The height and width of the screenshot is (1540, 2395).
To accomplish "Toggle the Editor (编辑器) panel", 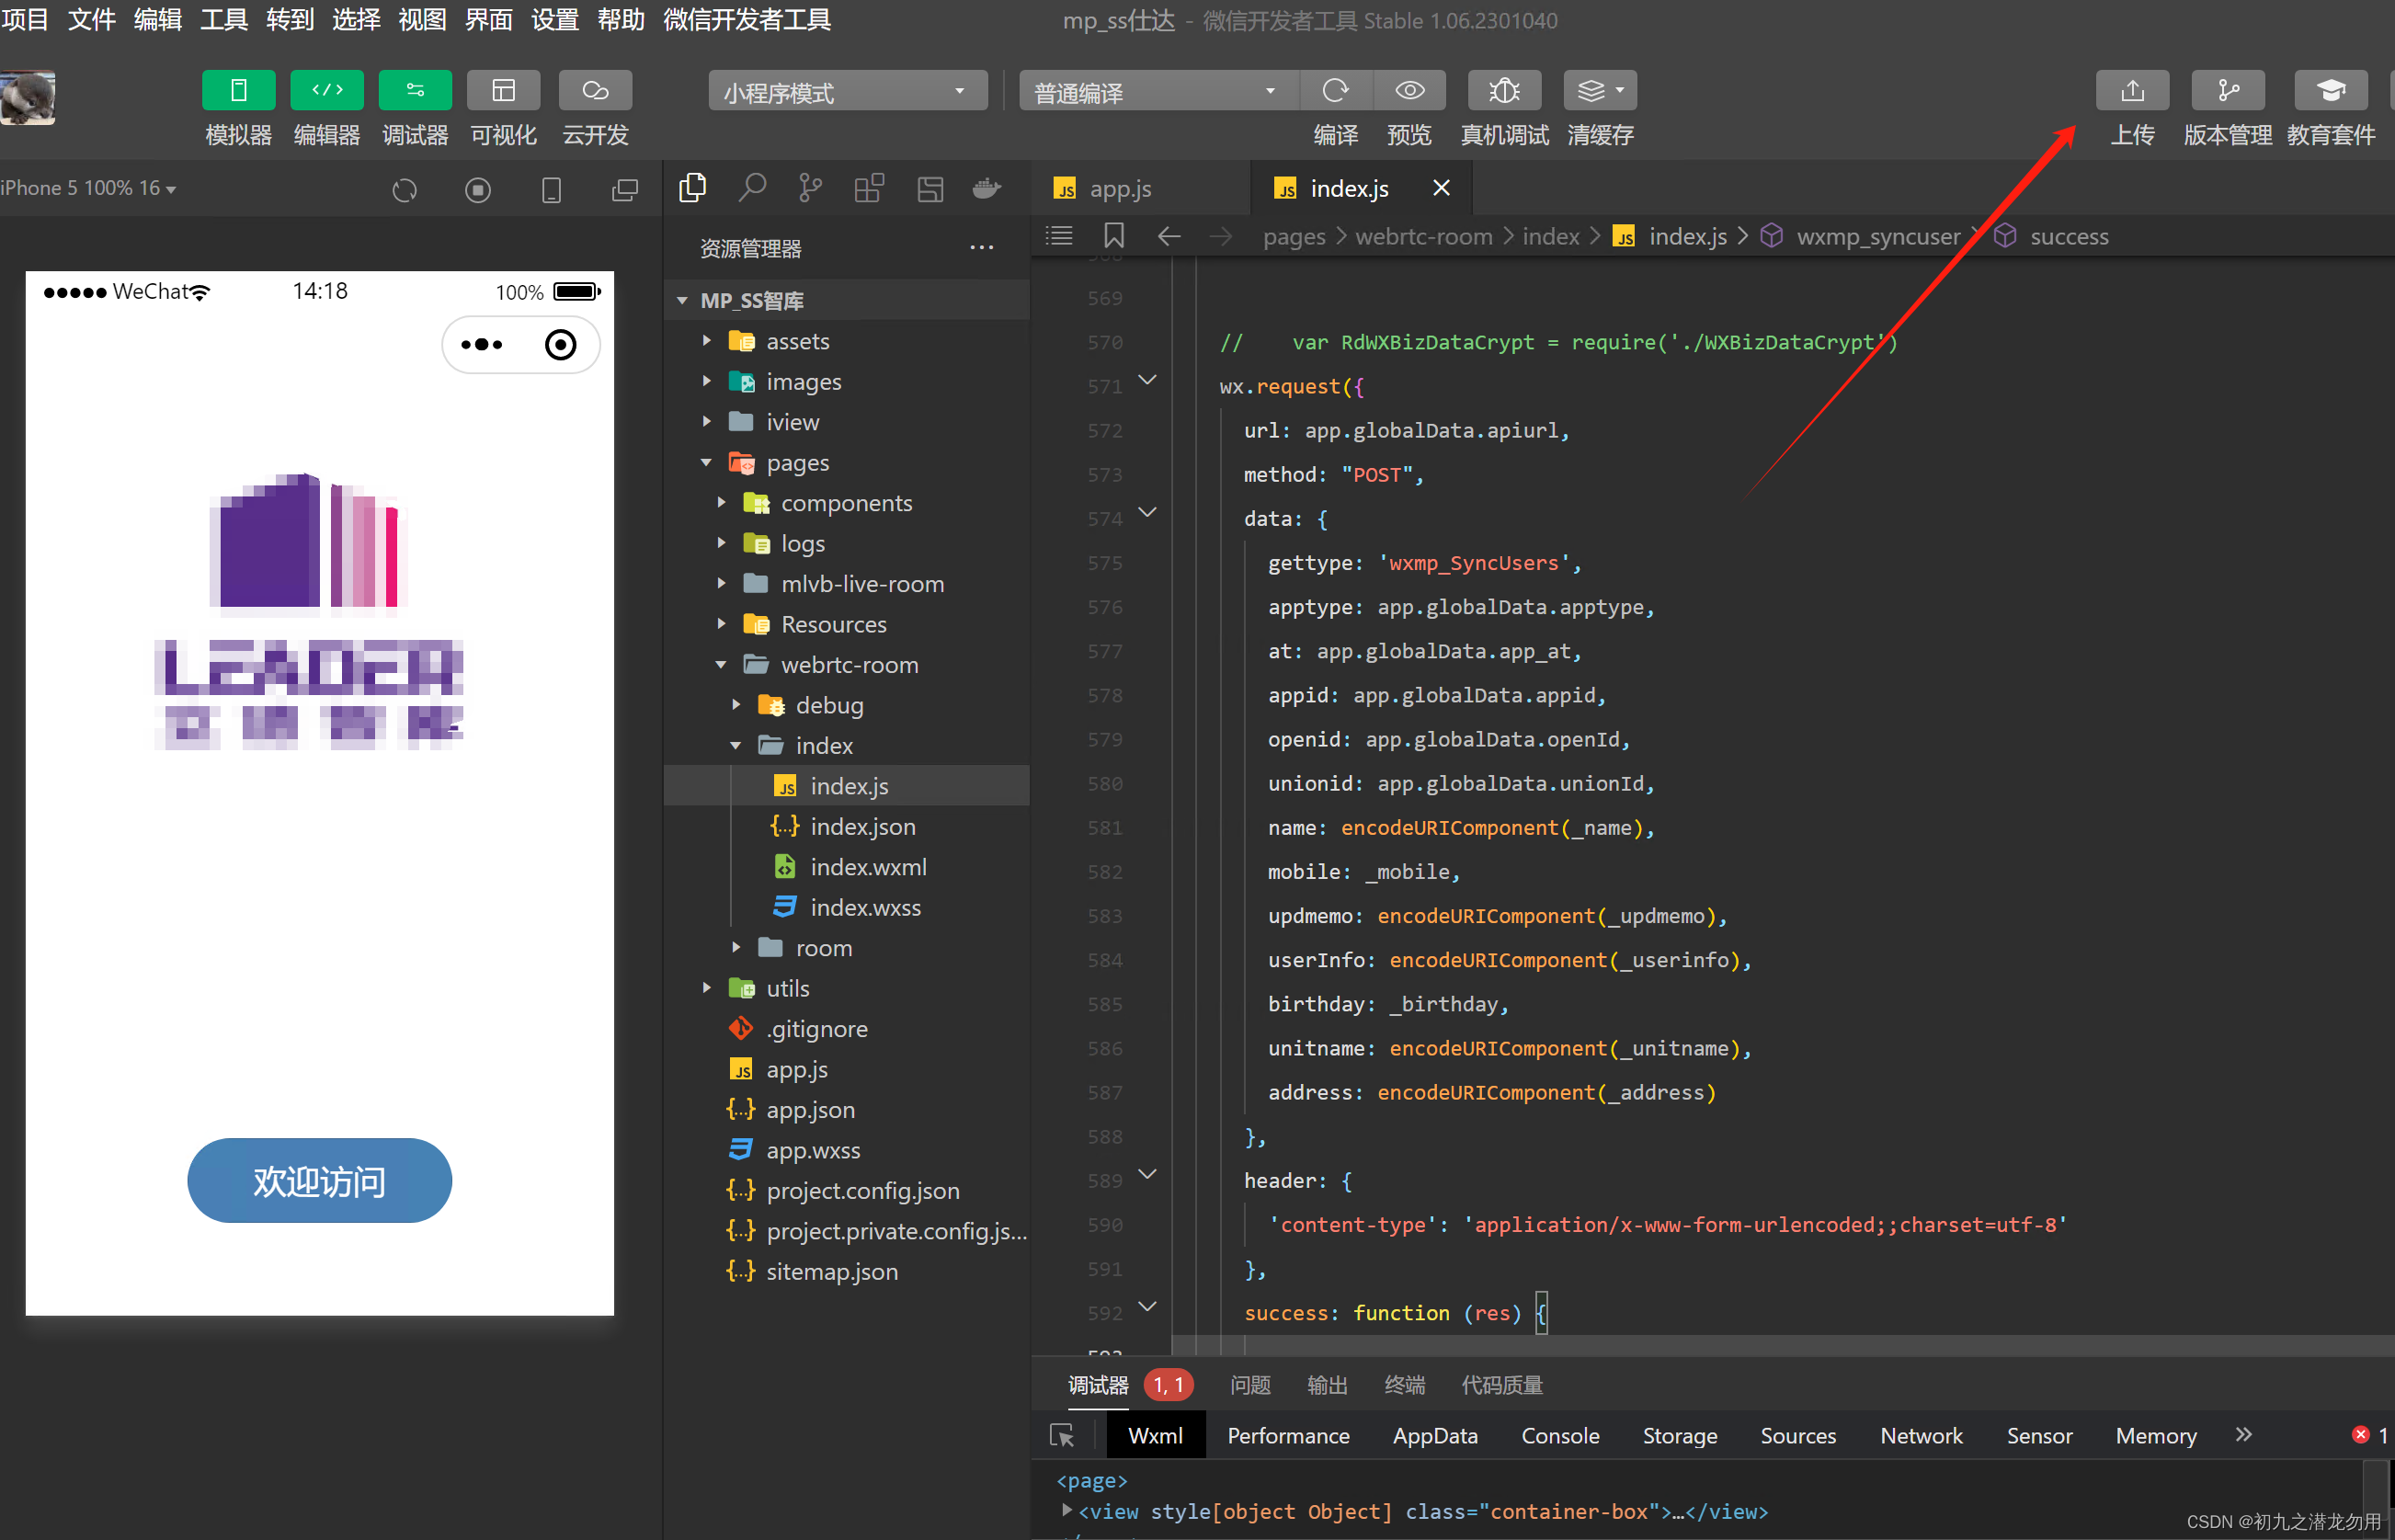I will coord(327,91).
